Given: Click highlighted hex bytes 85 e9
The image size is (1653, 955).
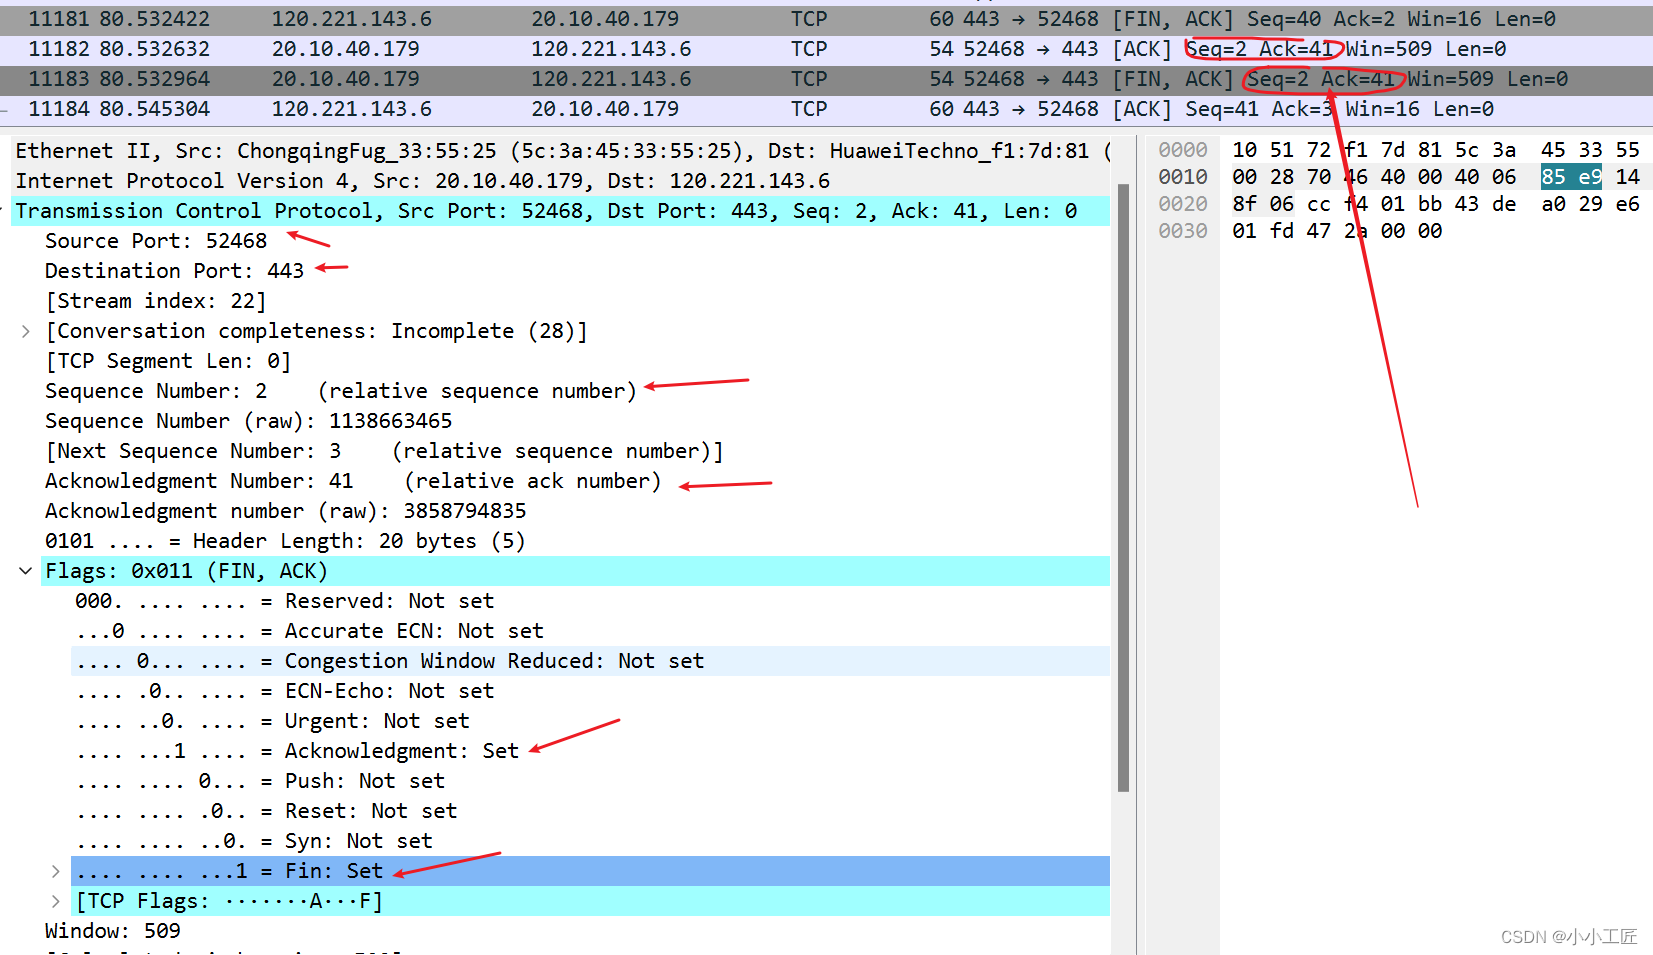Looking at the screenshot, I should click(x=1571, y=177).
